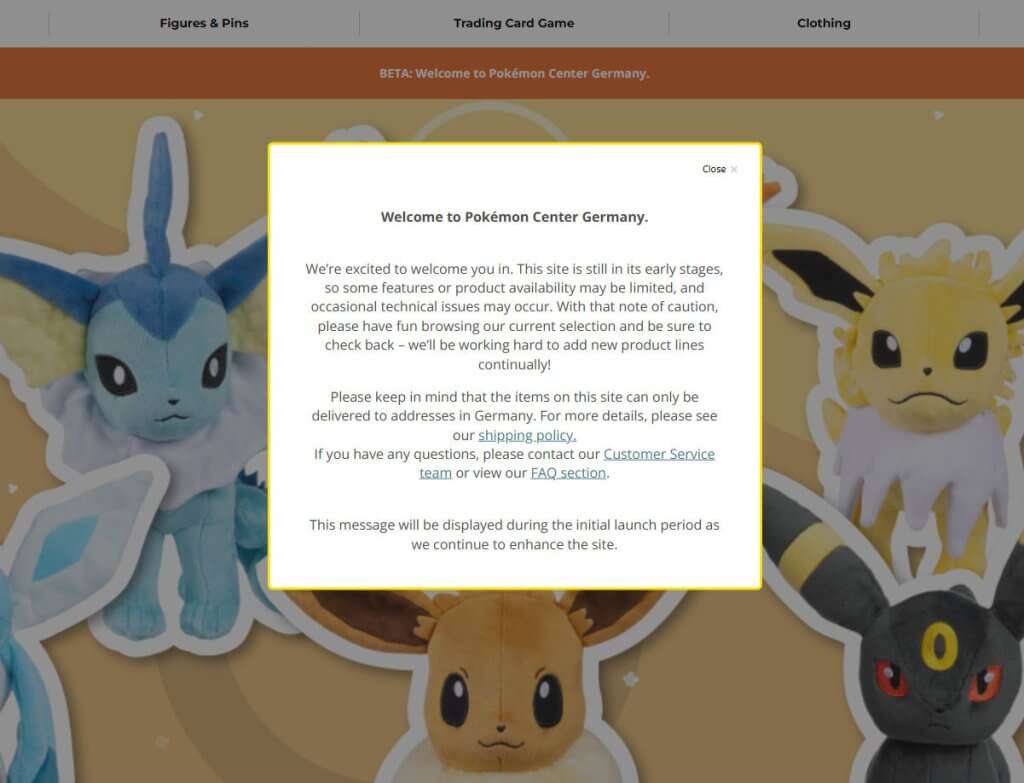Open the Clothing menu
Screen dimensions: 1024x783
click(x=824, y=23)
